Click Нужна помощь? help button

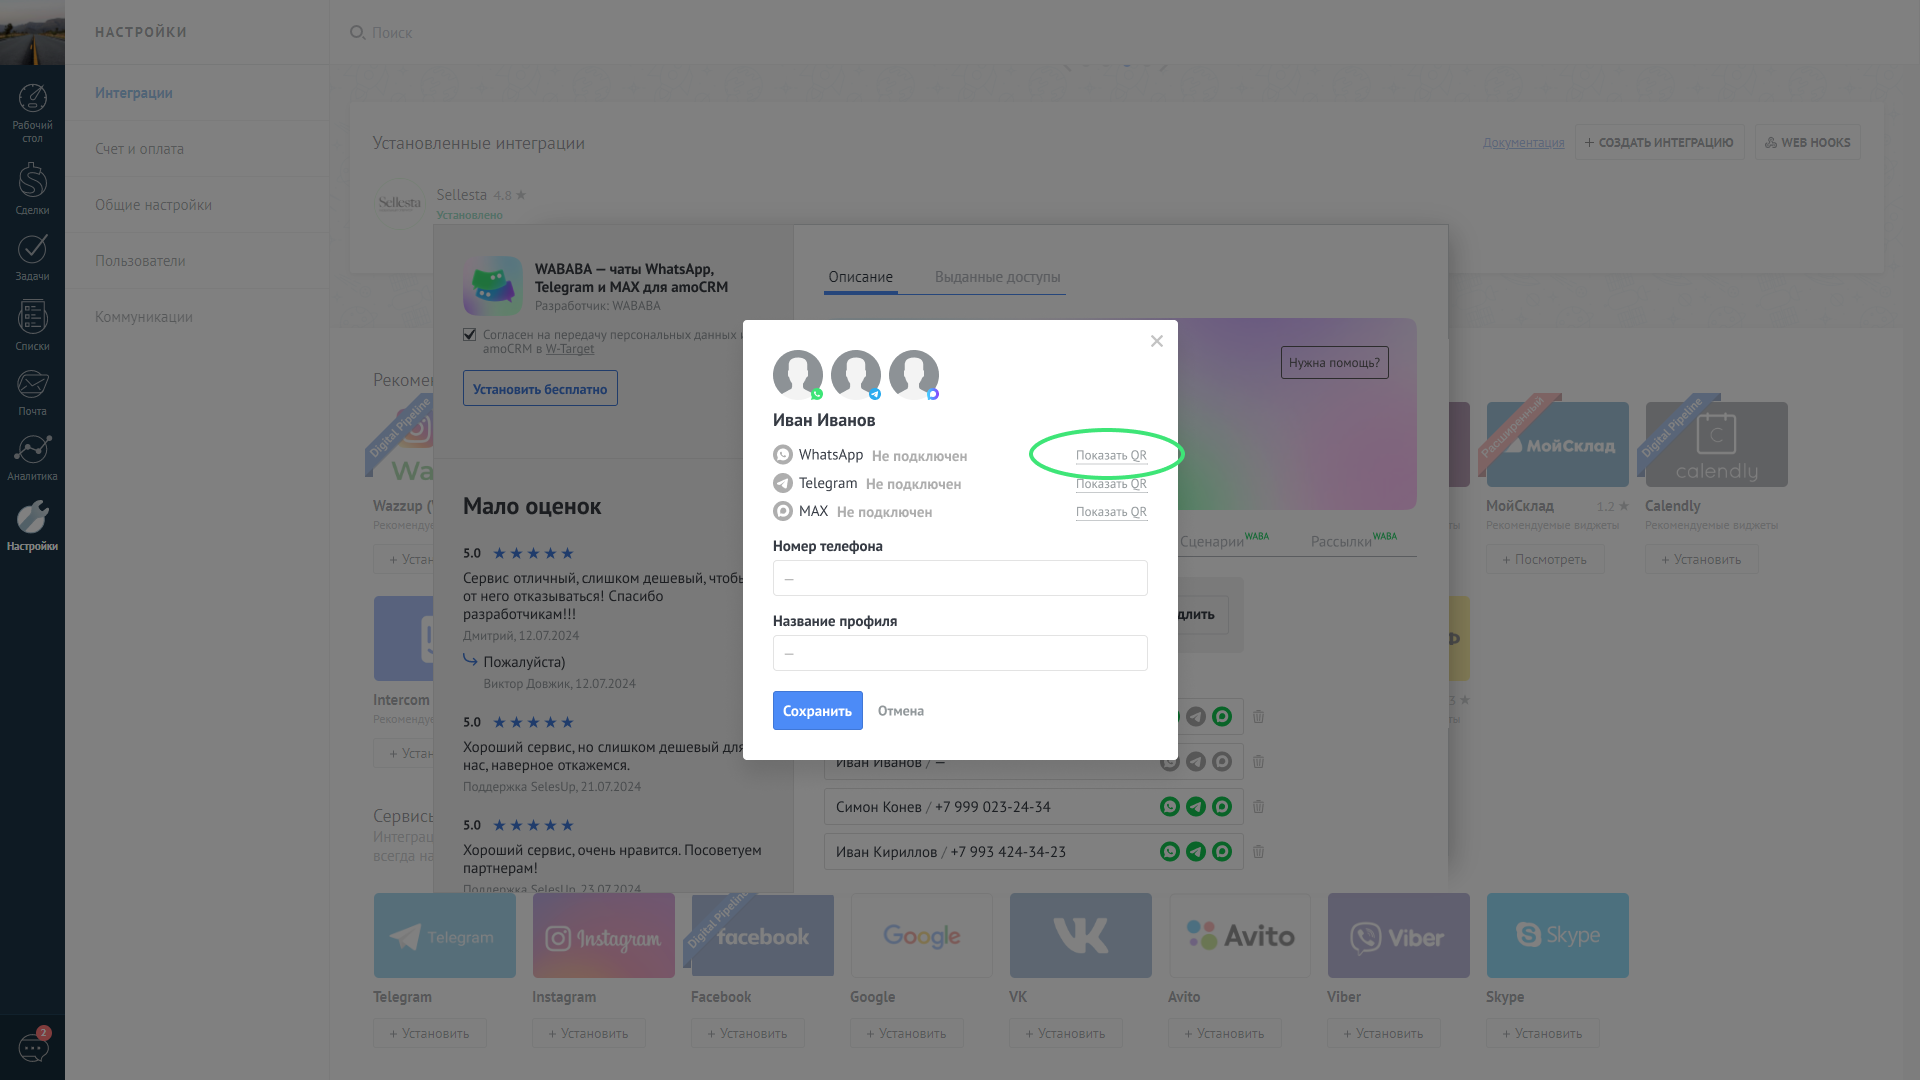point(1334,363)
